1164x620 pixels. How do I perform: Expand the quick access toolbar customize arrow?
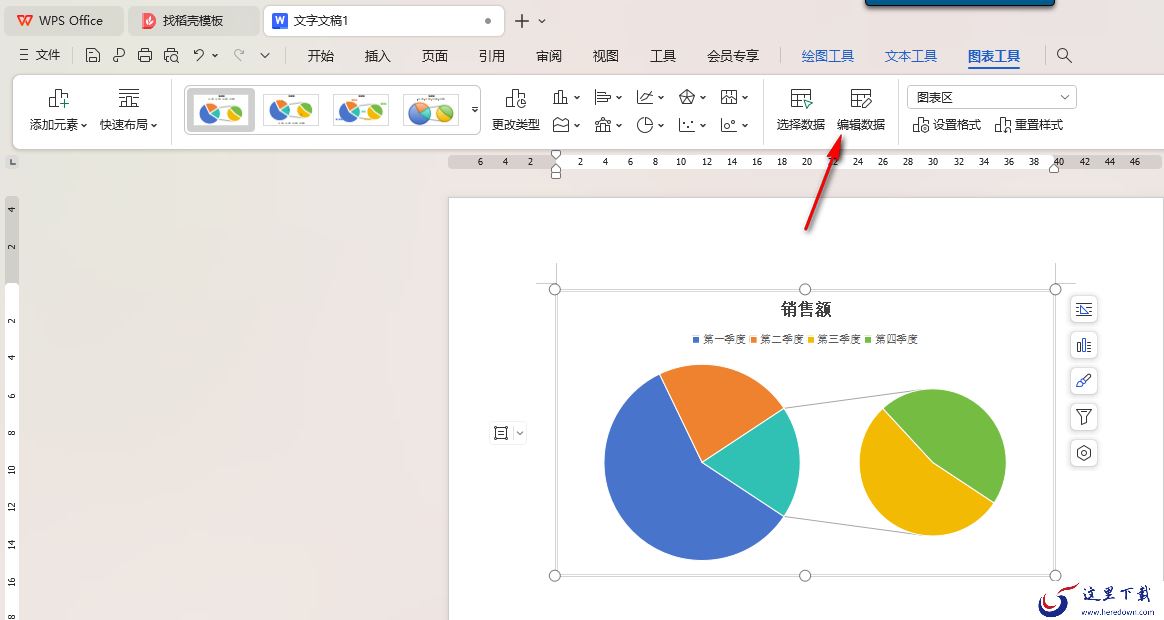click(265, 55)
